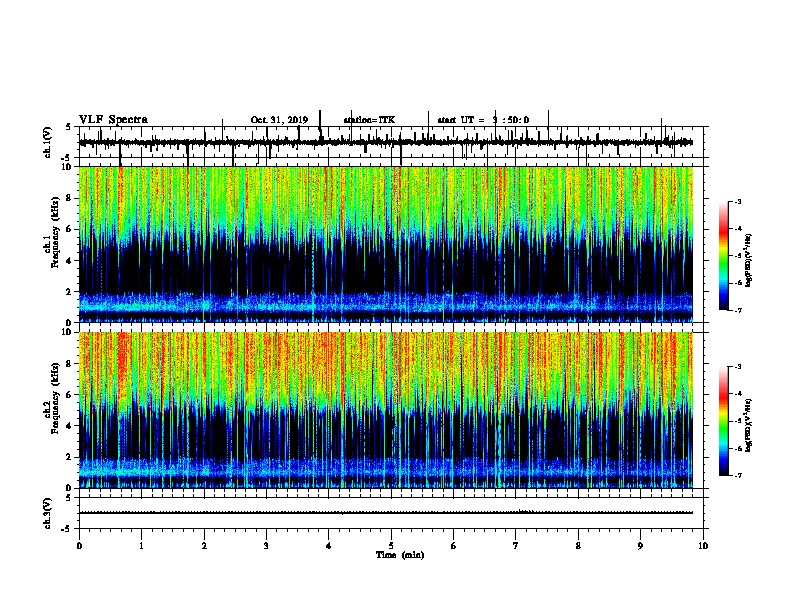Click the ch.1 'Frequency (kHz)' axis title
Image resolution: width=792 pixels, height=612 pixels.
[x=56, y=232]
